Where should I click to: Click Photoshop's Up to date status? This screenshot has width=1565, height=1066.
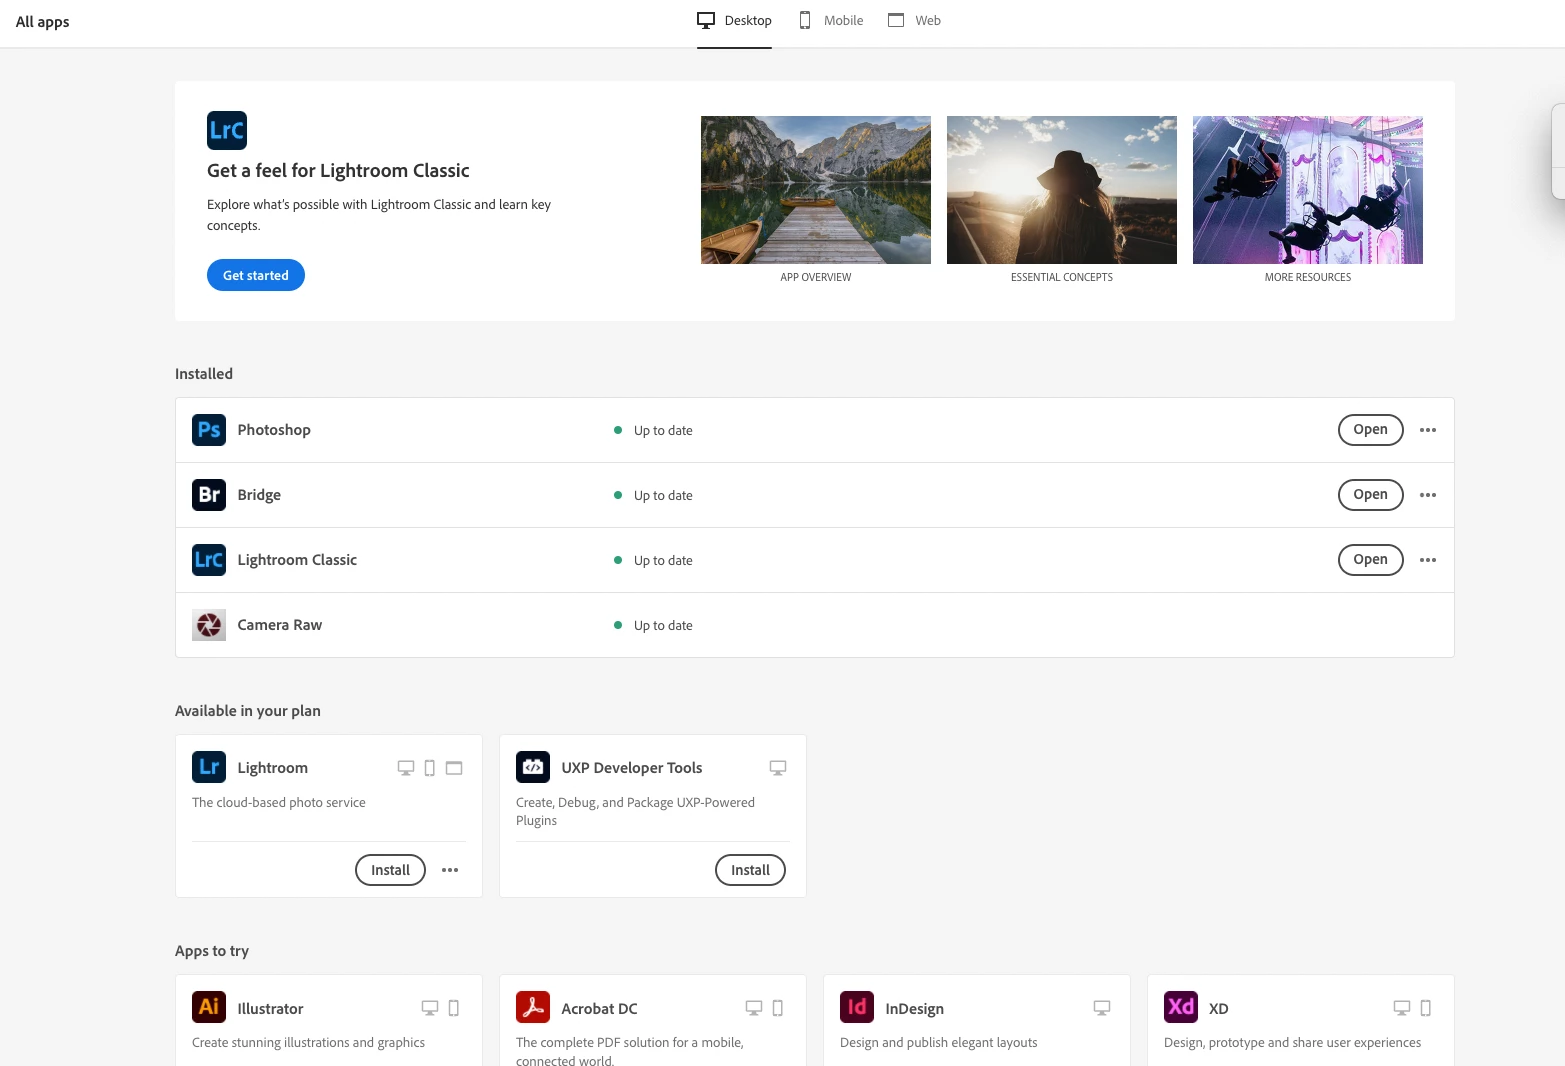[653, 430]
